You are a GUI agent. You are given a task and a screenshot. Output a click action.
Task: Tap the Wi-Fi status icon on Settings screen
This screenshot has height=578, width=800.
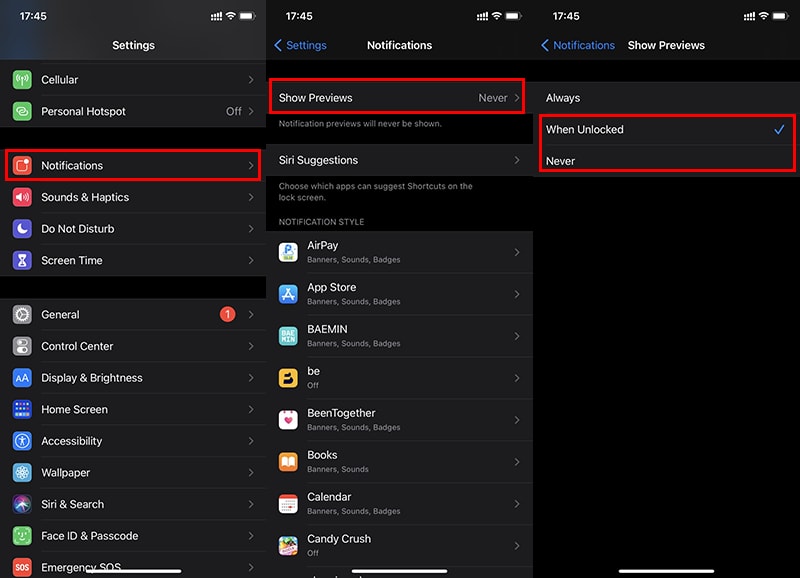pos(231,16)
